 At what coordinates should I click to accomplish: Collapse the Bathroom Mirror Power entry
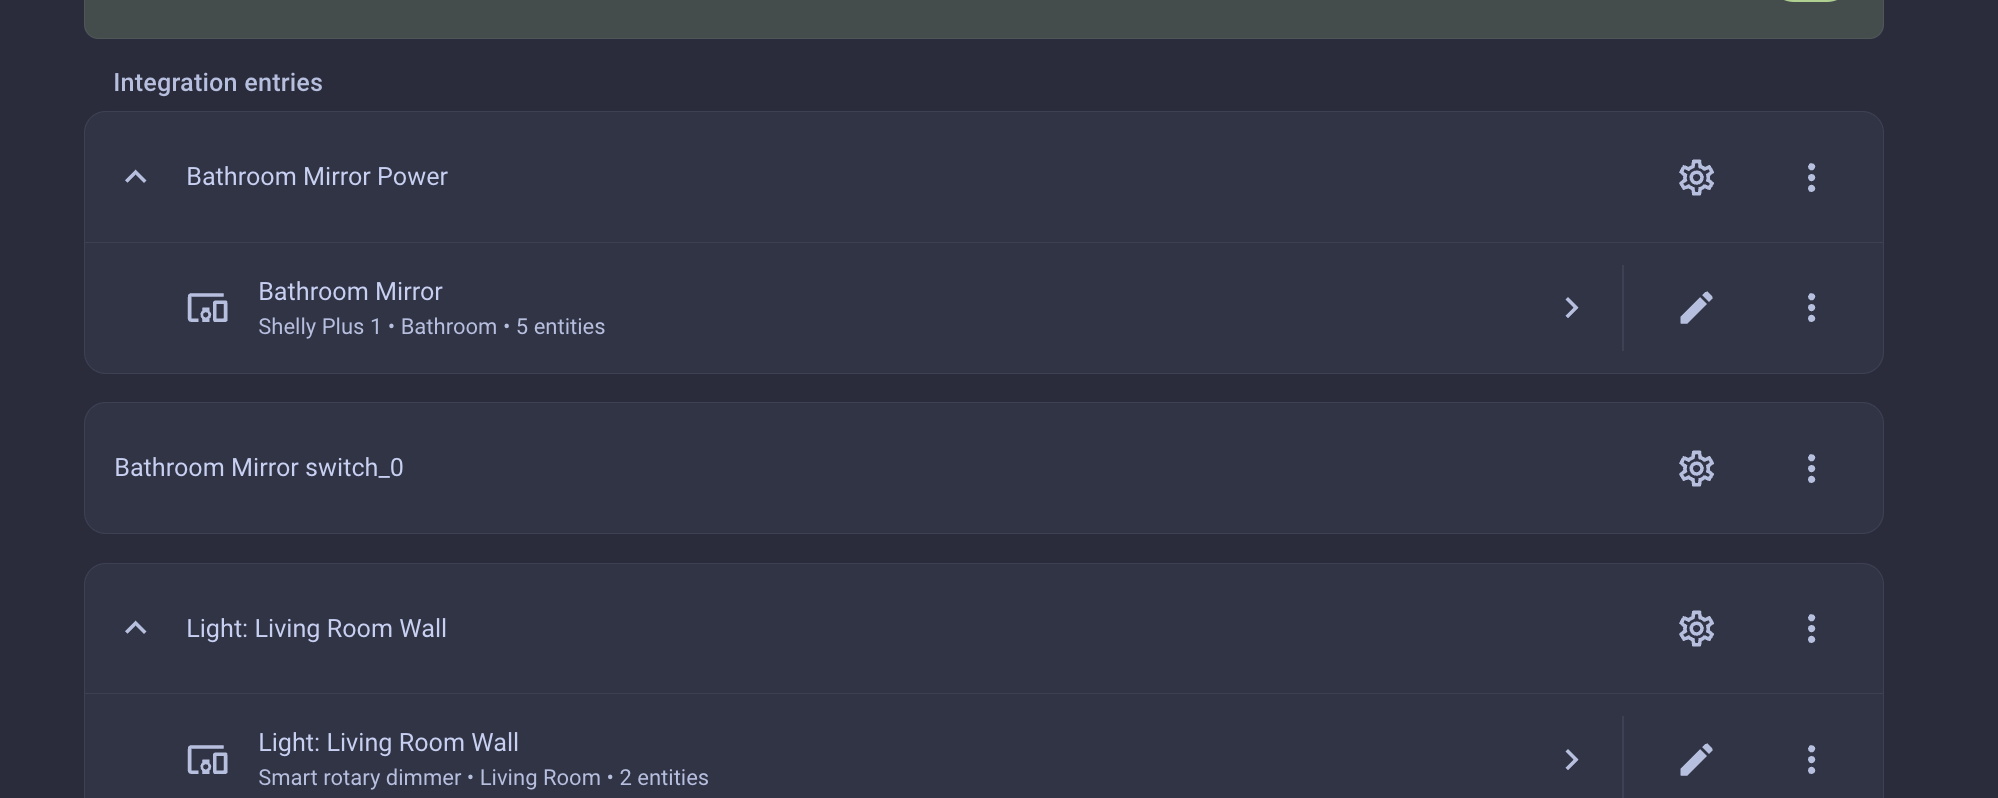point(135,178)
